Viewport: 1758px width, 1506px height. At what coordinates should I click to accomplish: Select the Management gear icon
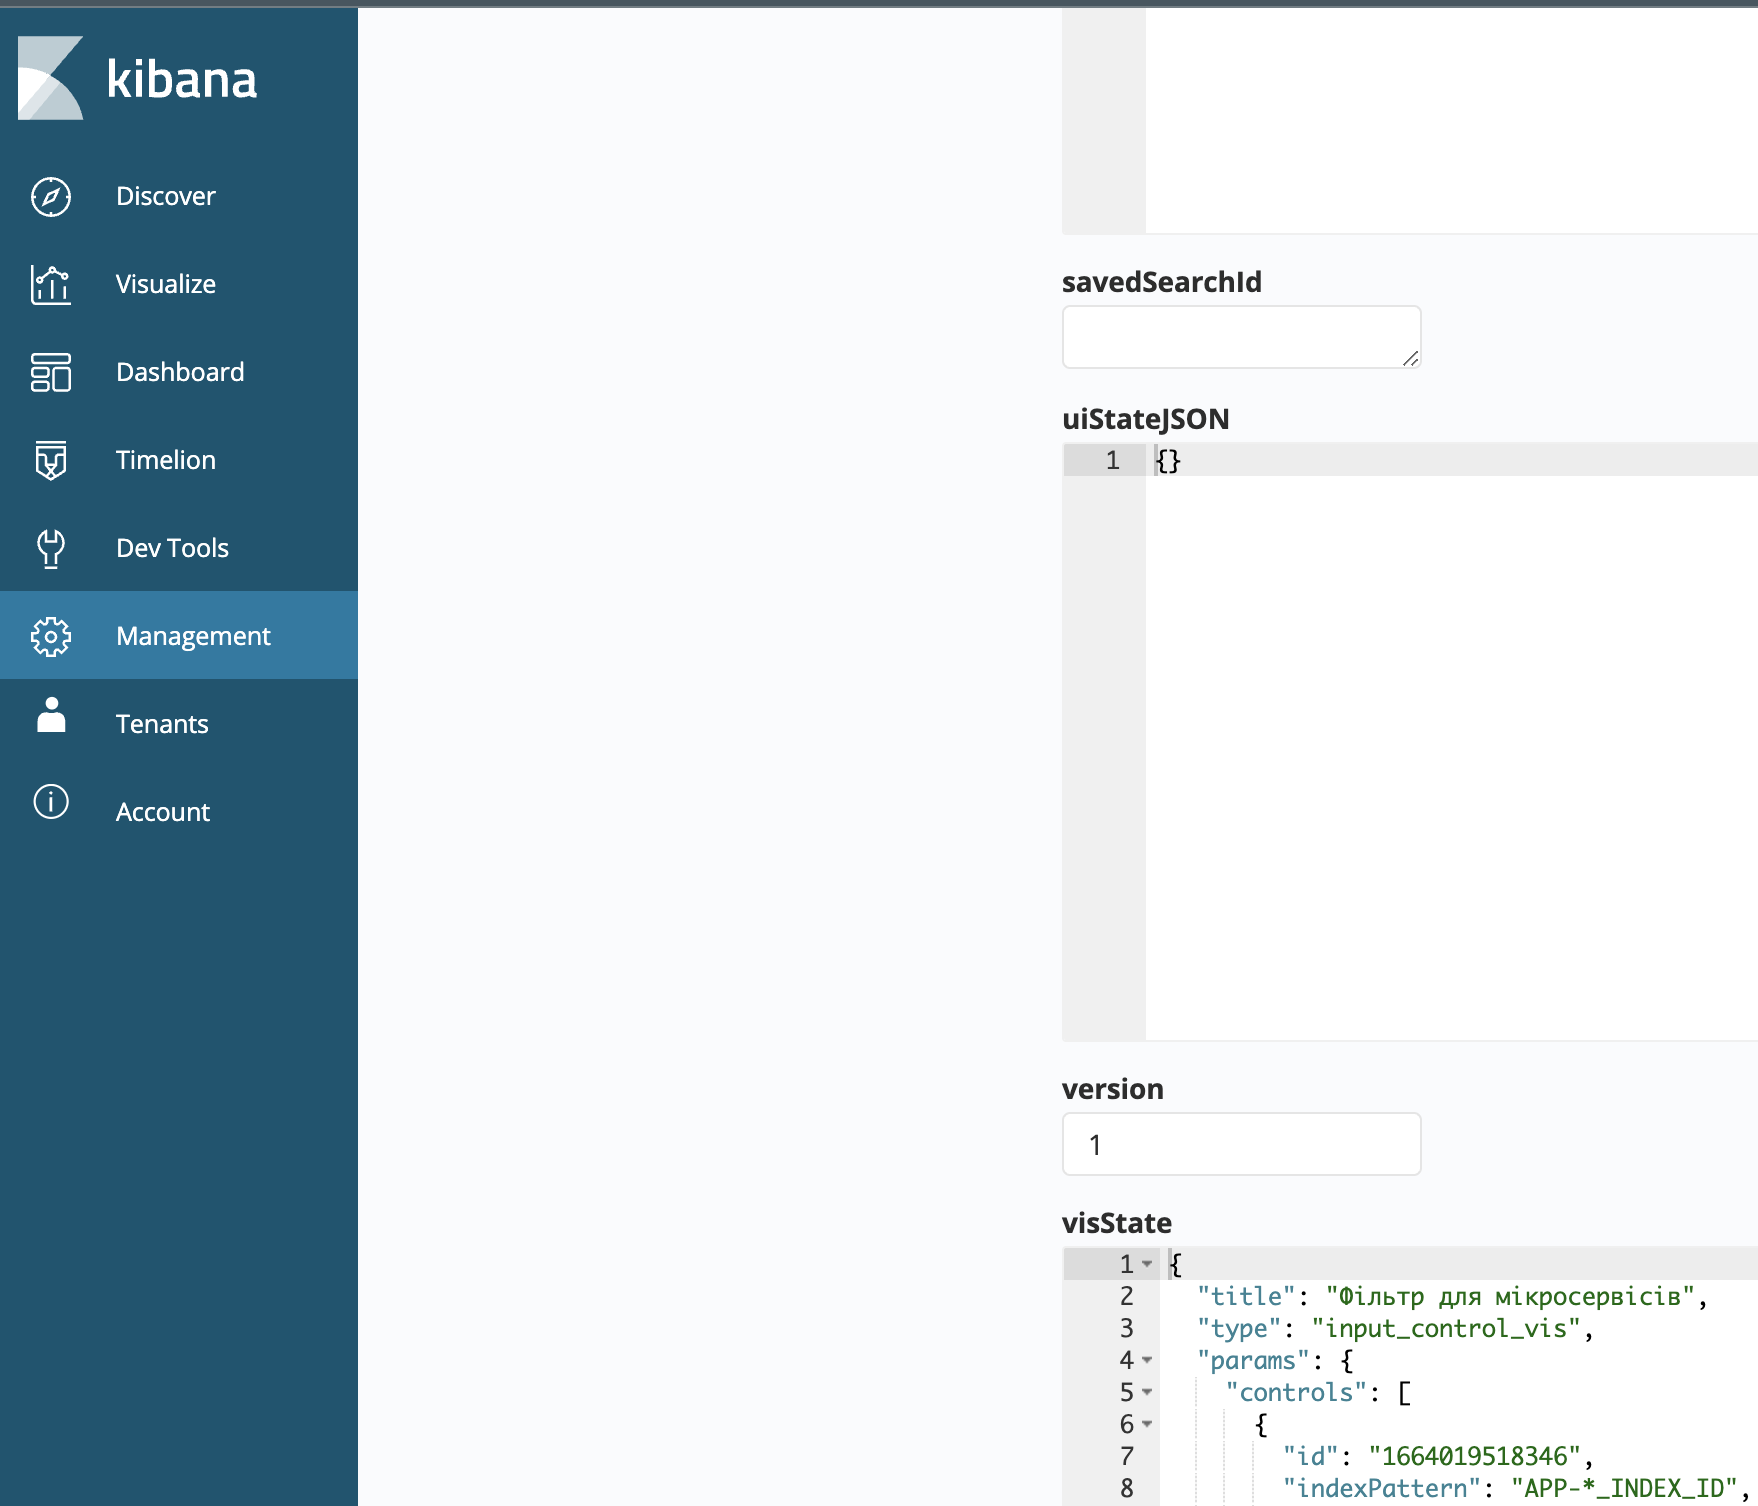[x=51, y=636]
